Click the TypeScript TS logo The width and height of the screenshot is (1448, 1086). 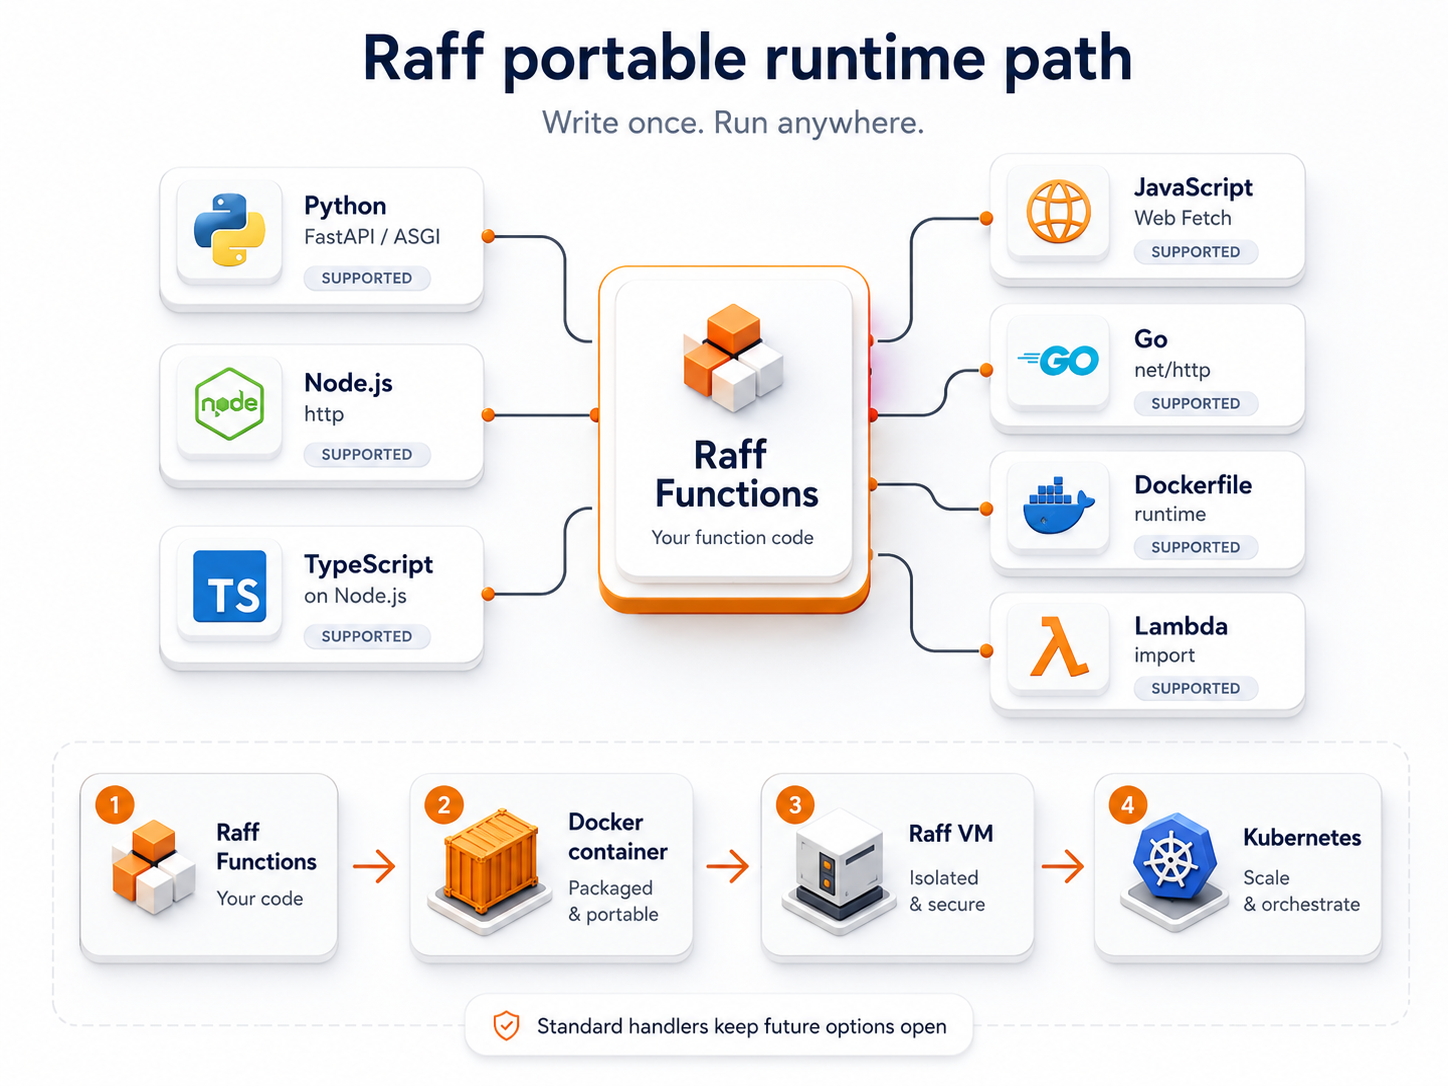click(230, 586)
